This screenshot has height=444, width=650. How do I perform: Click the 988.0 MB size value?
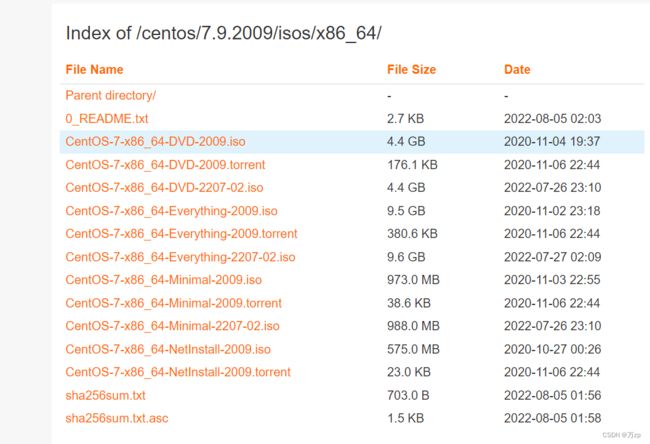413,325
